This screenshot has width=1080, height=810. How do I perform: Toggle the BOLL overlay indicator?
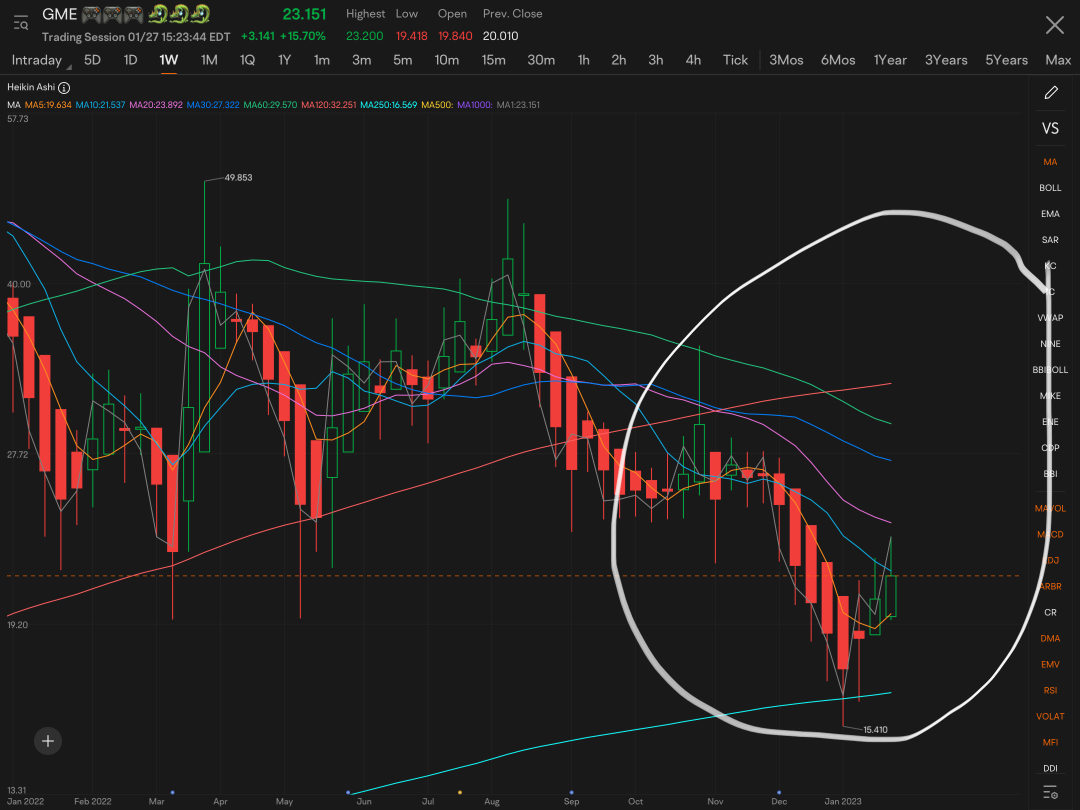1050,187
